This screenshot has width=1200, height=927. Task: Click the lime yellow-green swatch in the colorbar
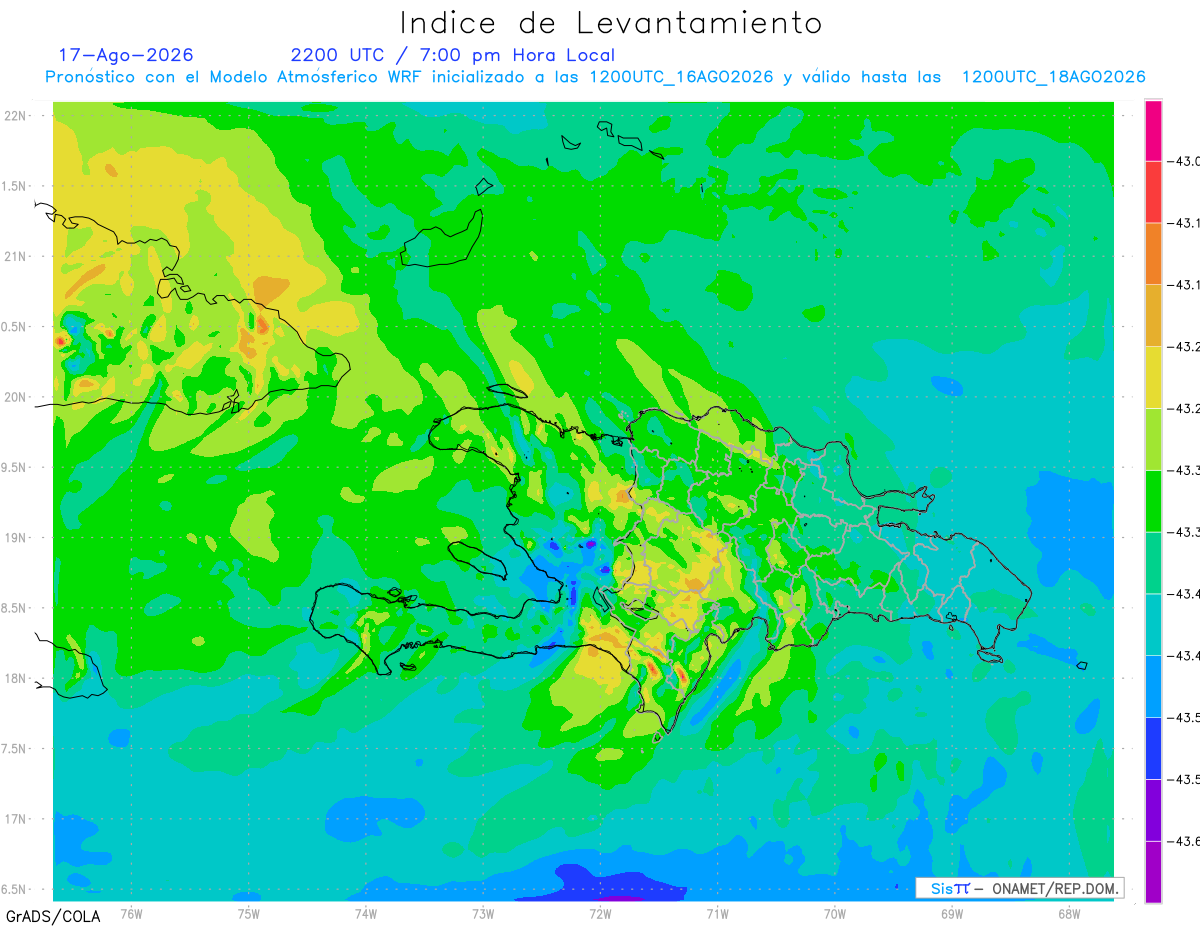click(1153, 439)
